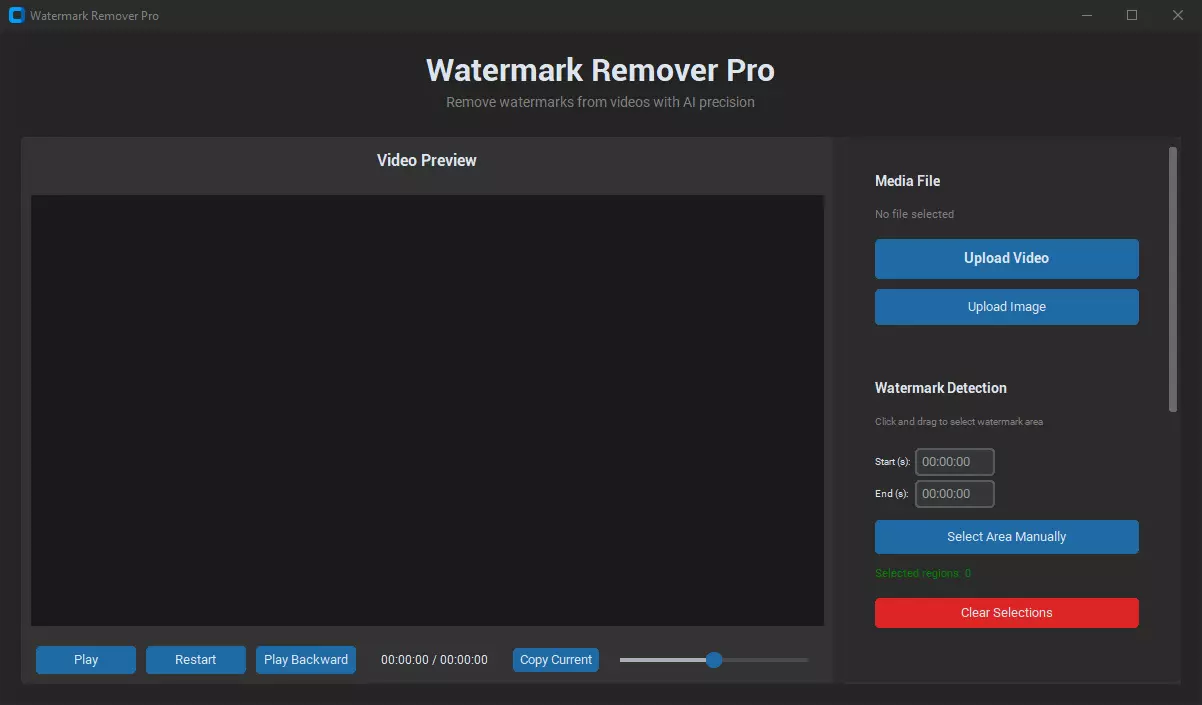
Task: Click the Start time input field
Action: 954,461
